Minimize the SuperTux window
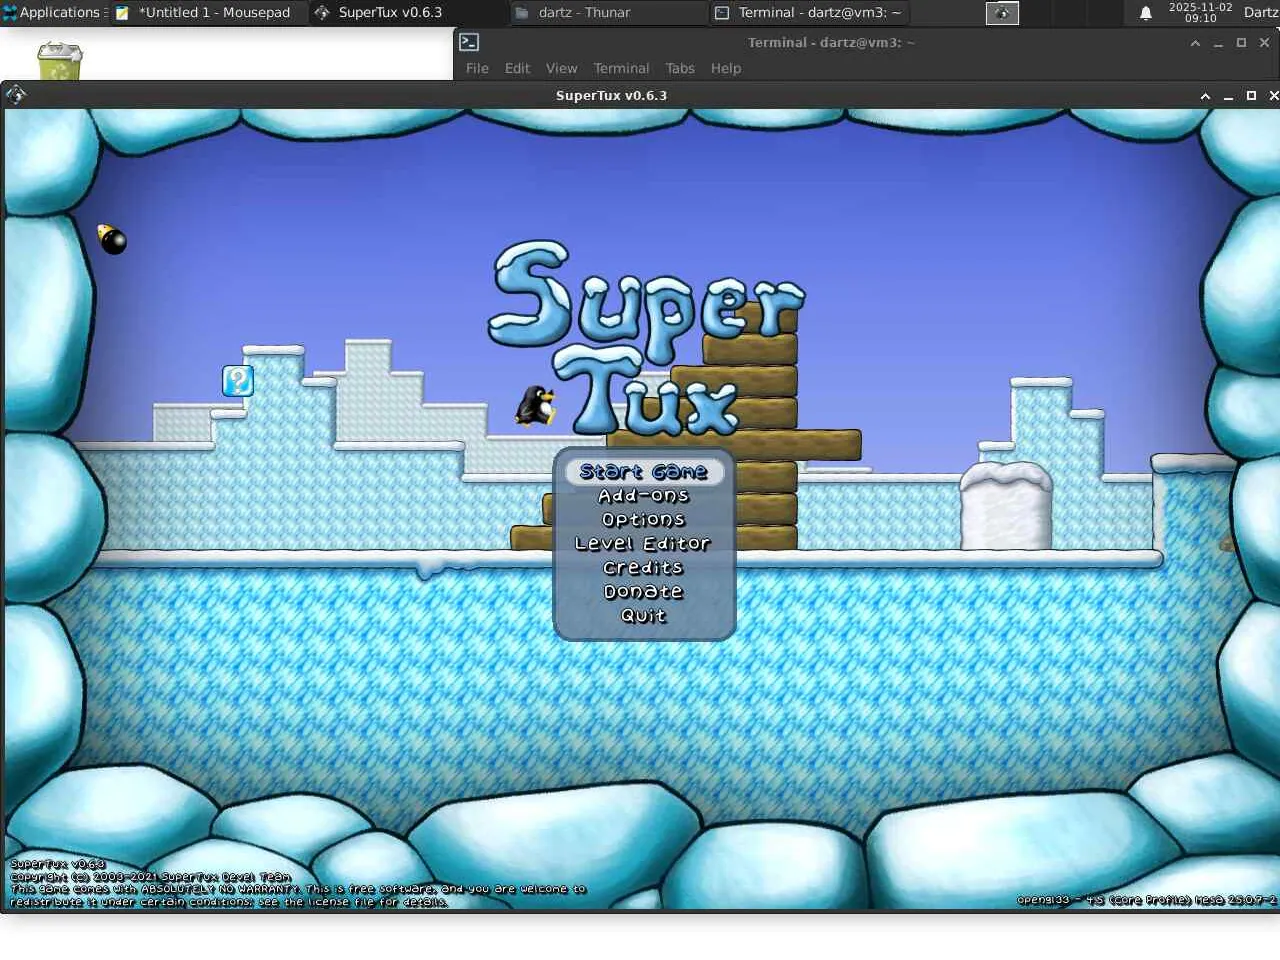The image size is (1280, 960). coord(1228,96)
